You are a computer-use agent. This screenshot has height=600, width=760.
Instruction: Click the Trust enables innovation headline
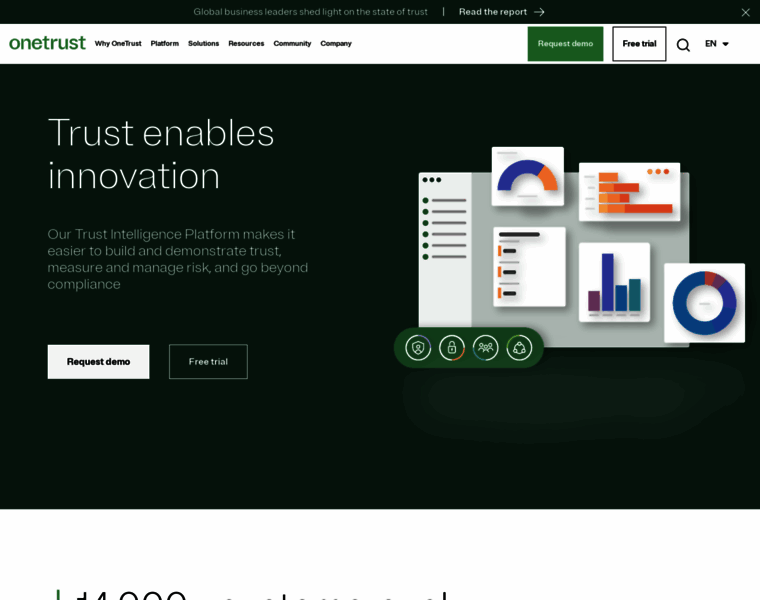pyautogui.click(x=161, y=154)
